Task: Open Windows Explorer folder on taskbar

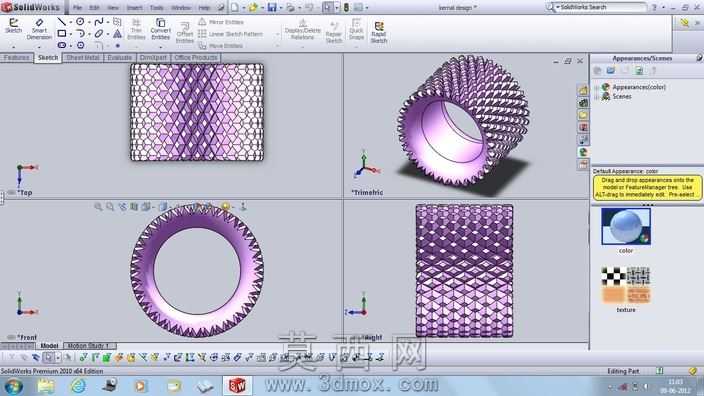Action: [46, 386]
